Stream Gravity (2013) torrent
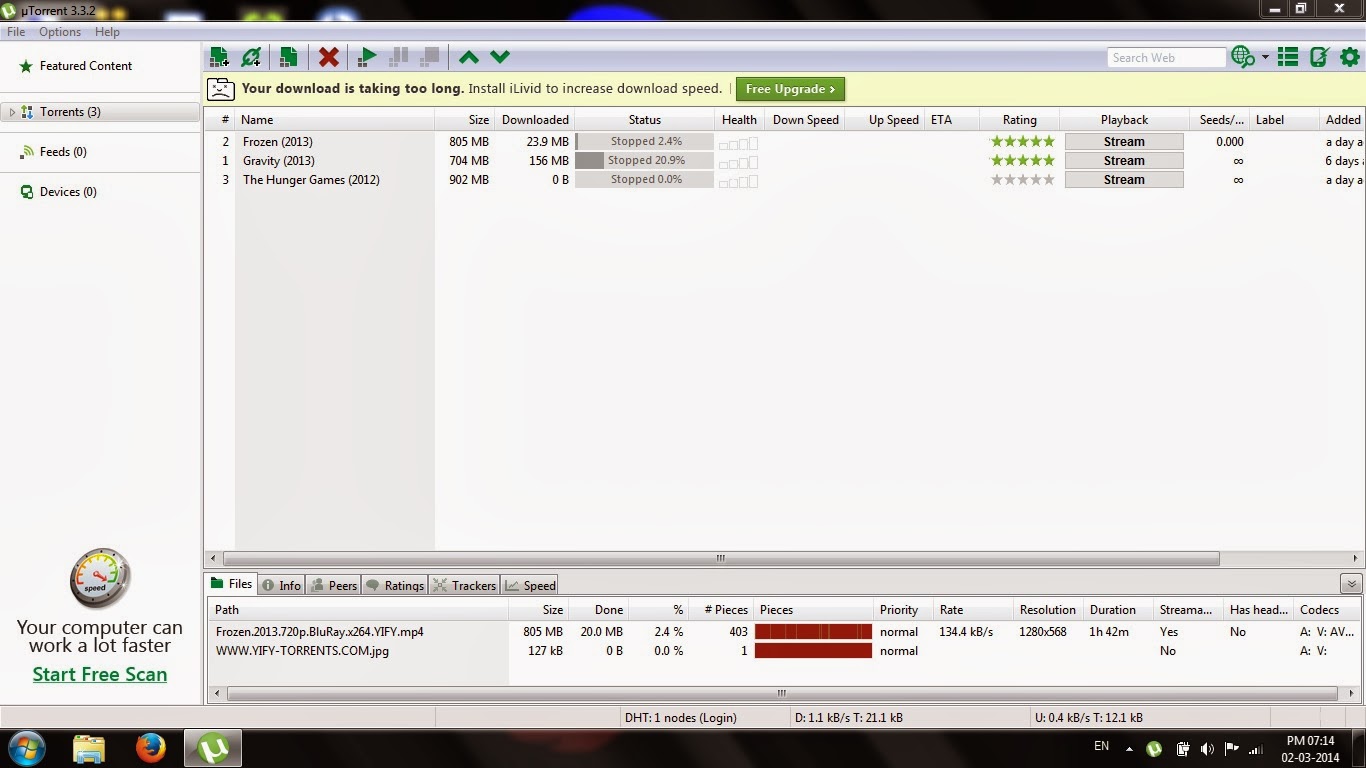The image size is (1366, 768). (x=1124, y=161)
